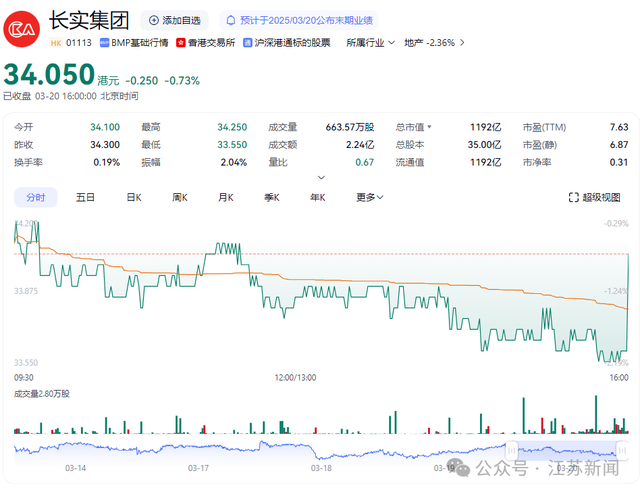Click the 成交量 value 663.57万股

click(x=350, y=127)
